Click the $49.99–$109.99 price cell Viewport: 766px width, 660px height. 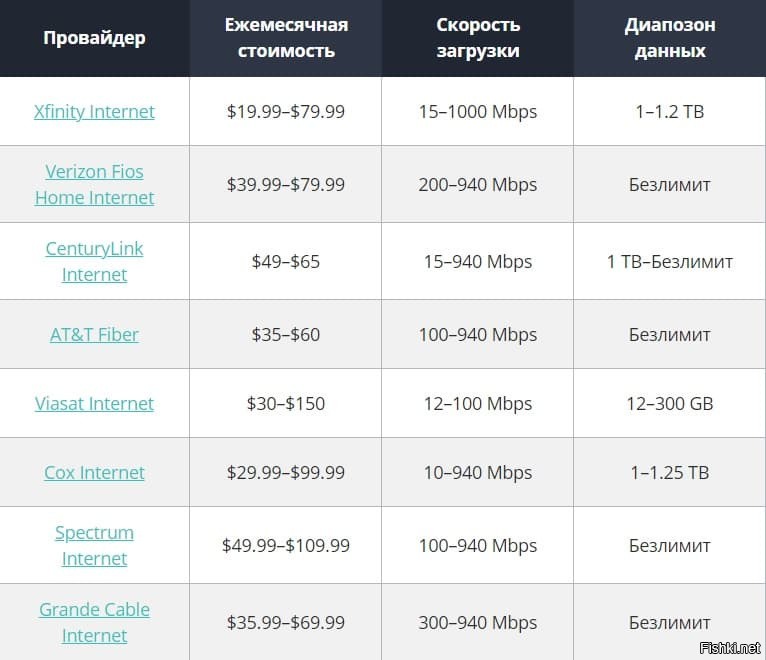pyautogui.click(x=286, y=545)
